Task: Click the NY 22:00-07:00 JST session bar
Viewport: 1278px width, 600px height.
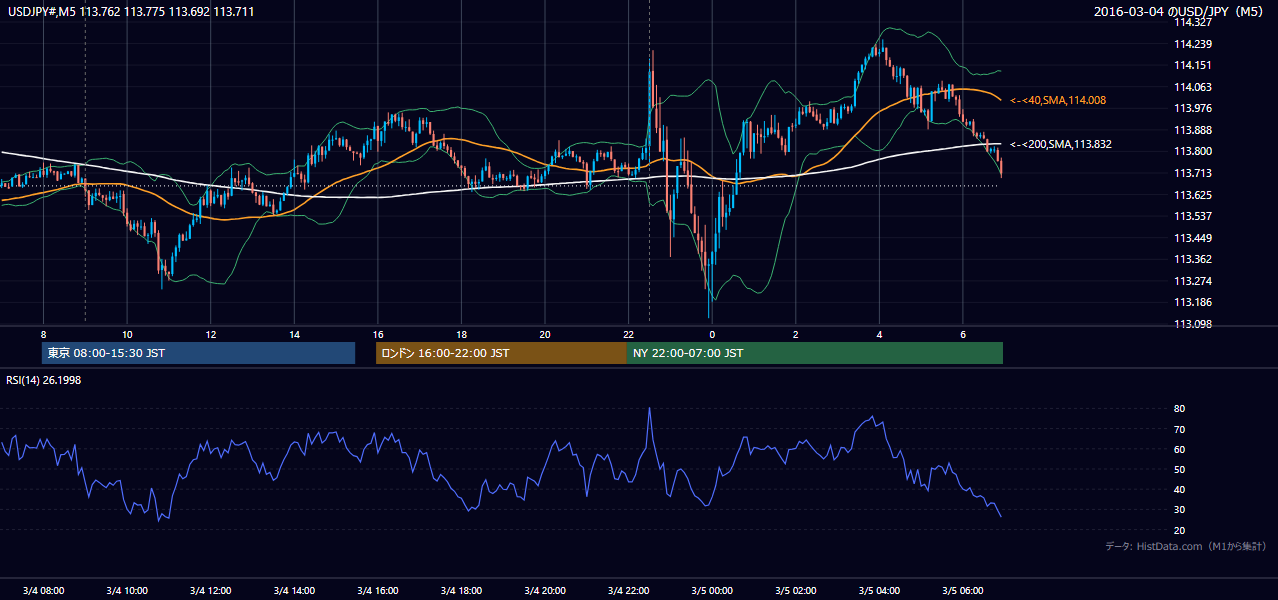Action: click(815, 353)
